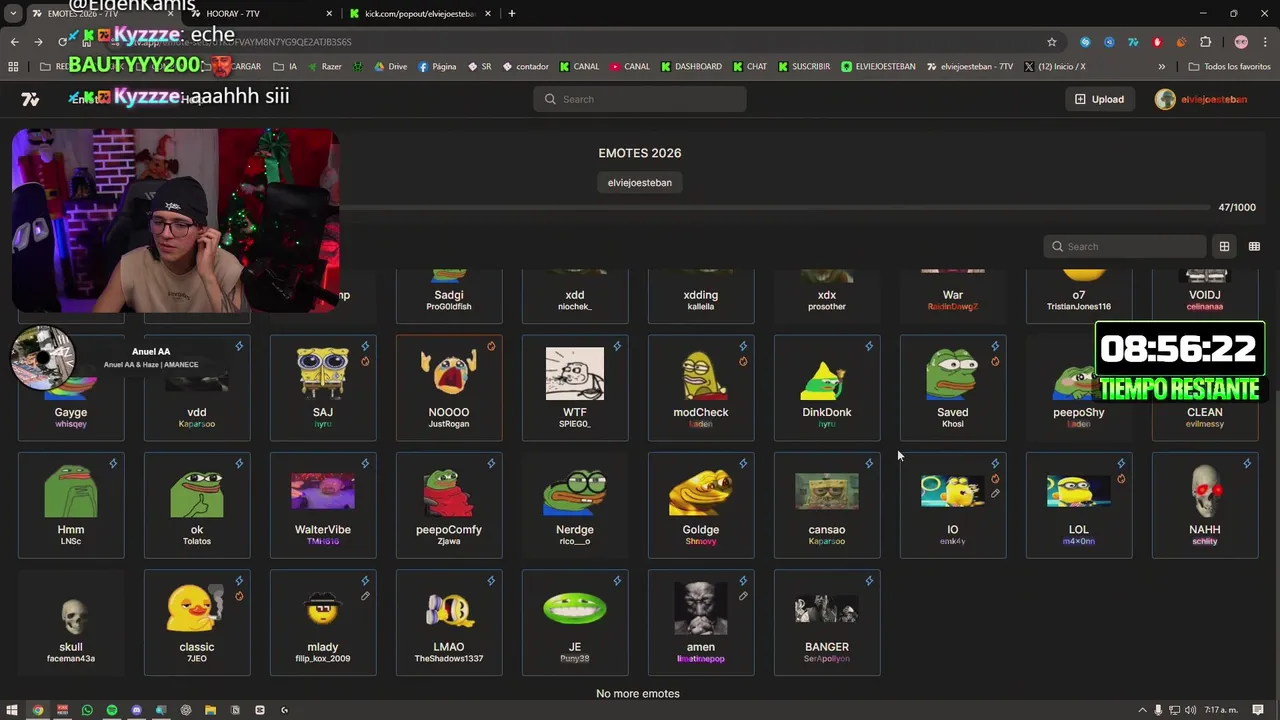Open the Saved Pepe emote
1280x720 pixels.
(953, 388)
